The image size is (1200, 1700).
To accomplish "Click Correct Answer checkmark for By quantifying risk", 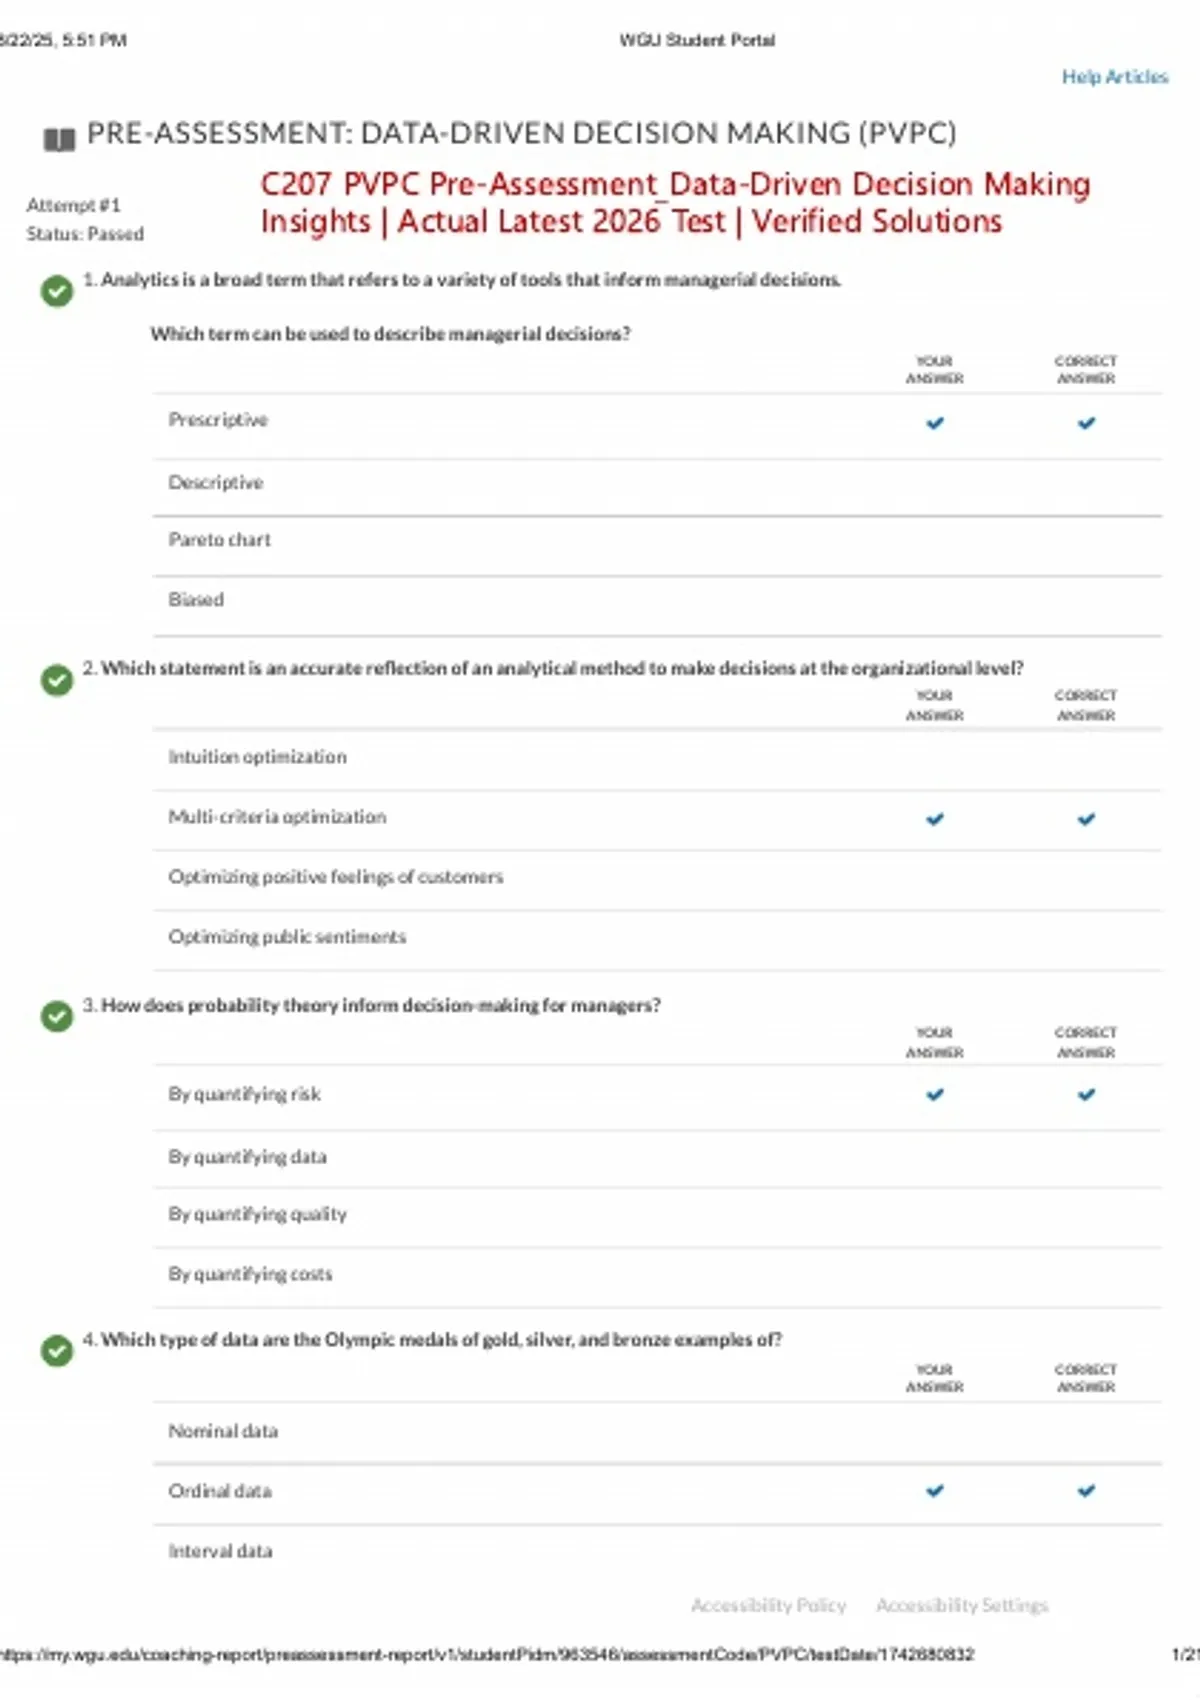I will point(1086,1095).
